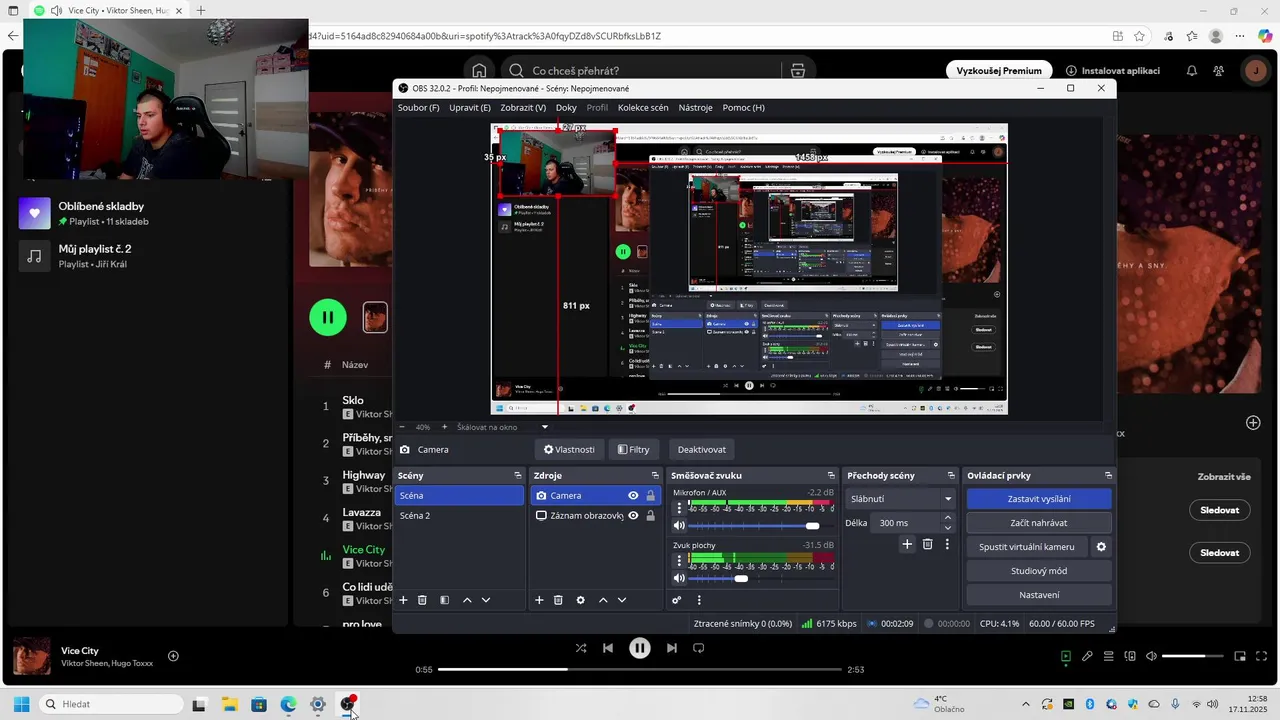Open Soubor menu in OBS
This screenshot has width=1280, height=720.
(x=418, y=108)
